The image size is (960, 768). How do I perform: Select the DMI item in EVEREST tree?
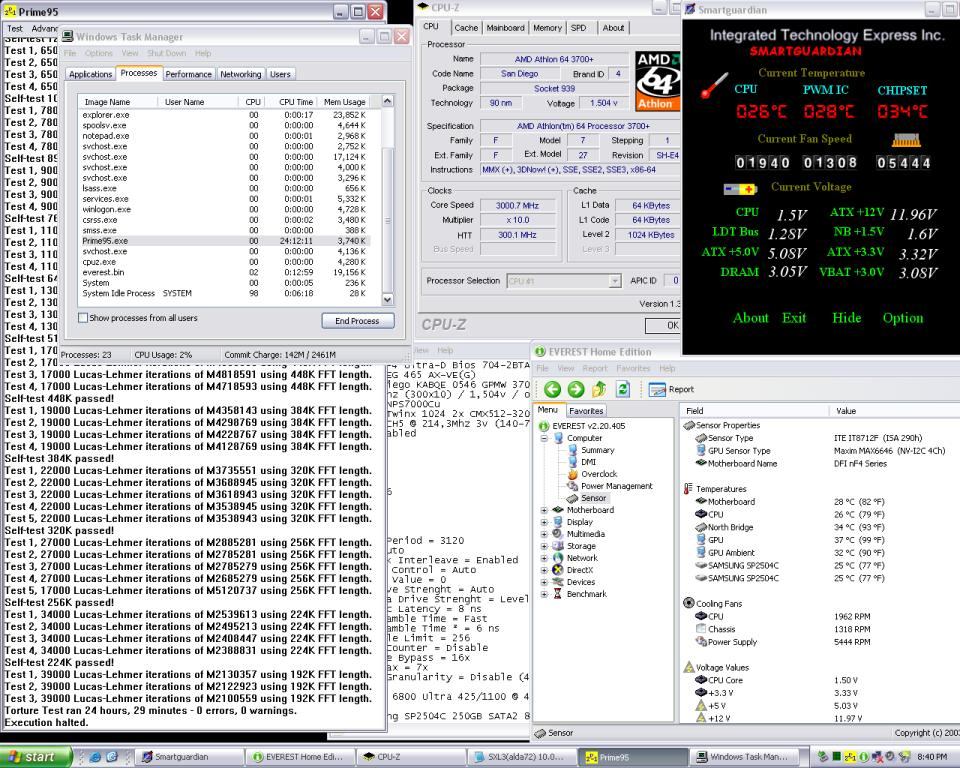(588, 462)
